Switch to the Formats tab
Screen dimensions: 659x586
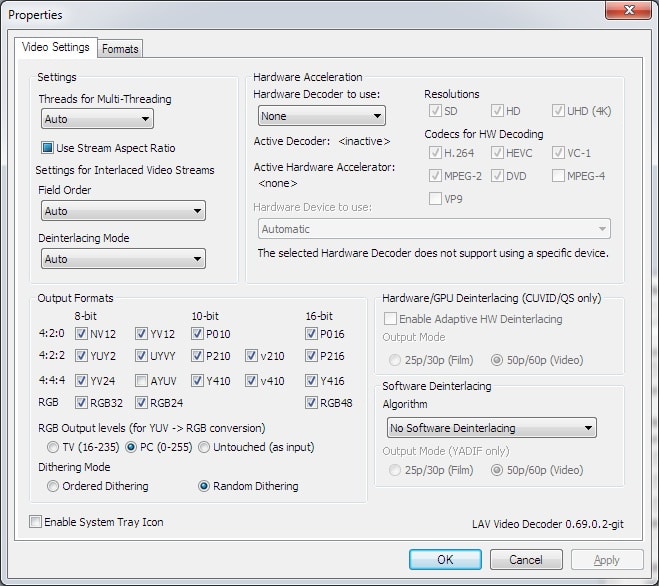(120, 48)
